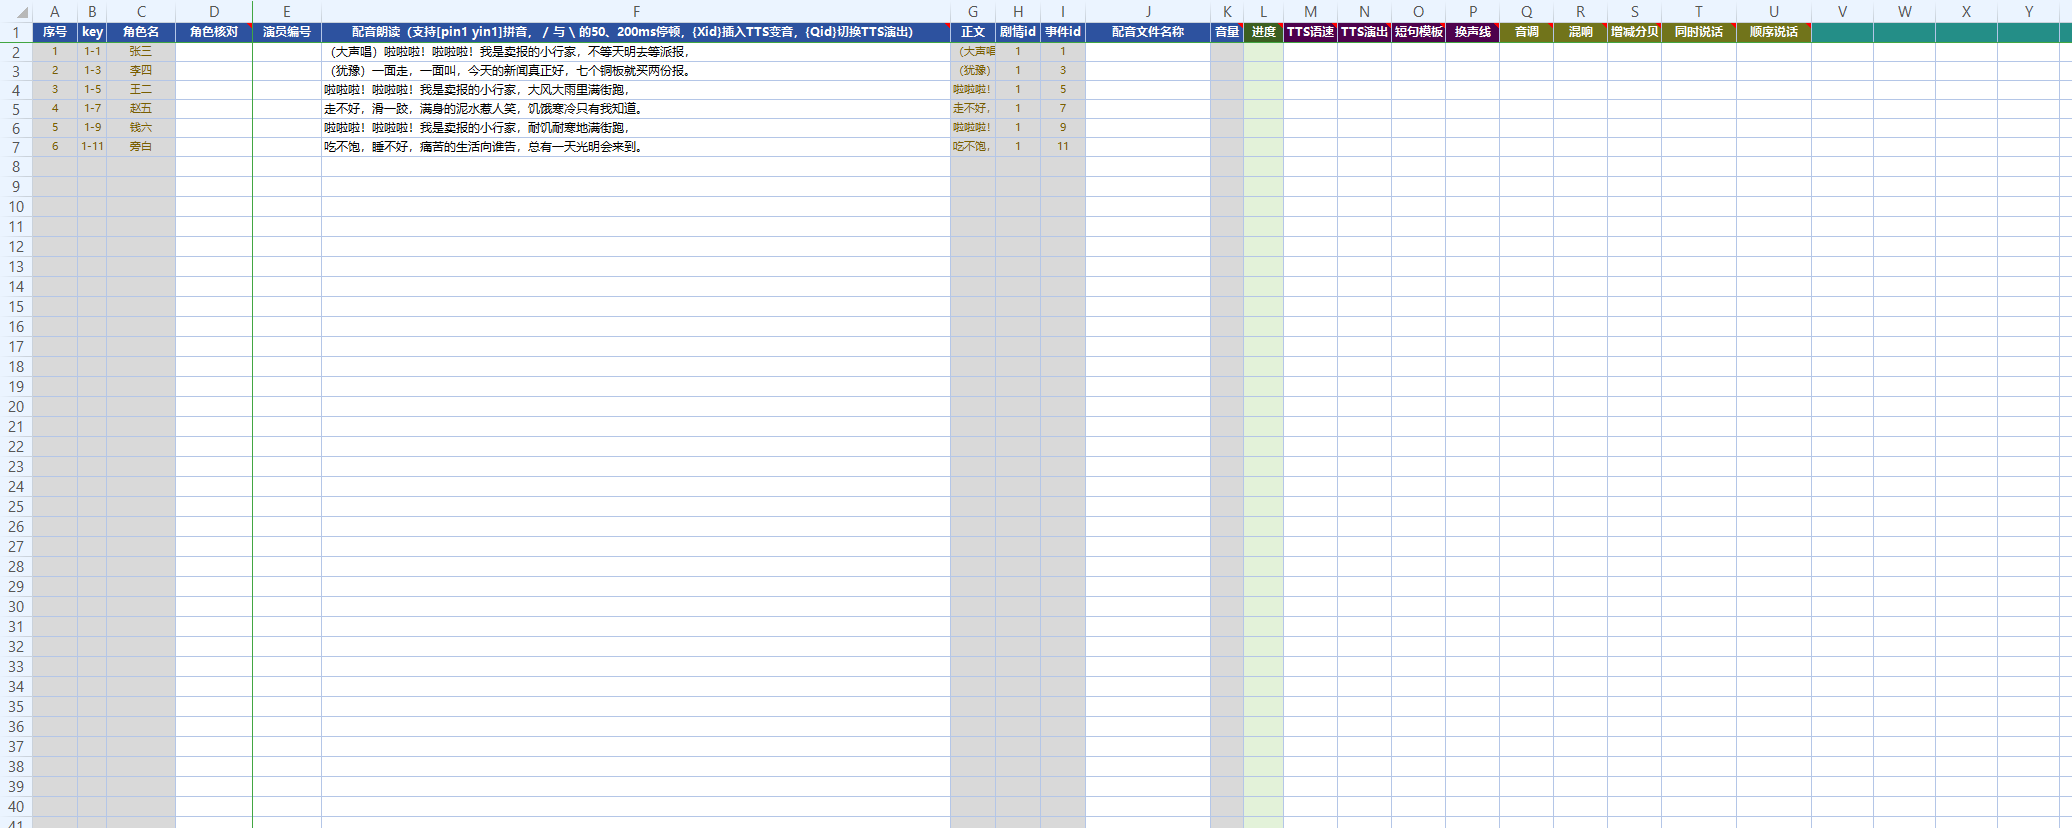Select the 演员编号 header cell
Image resolution: width=2072 pixels, height=828 pixels.
point(287,32)
